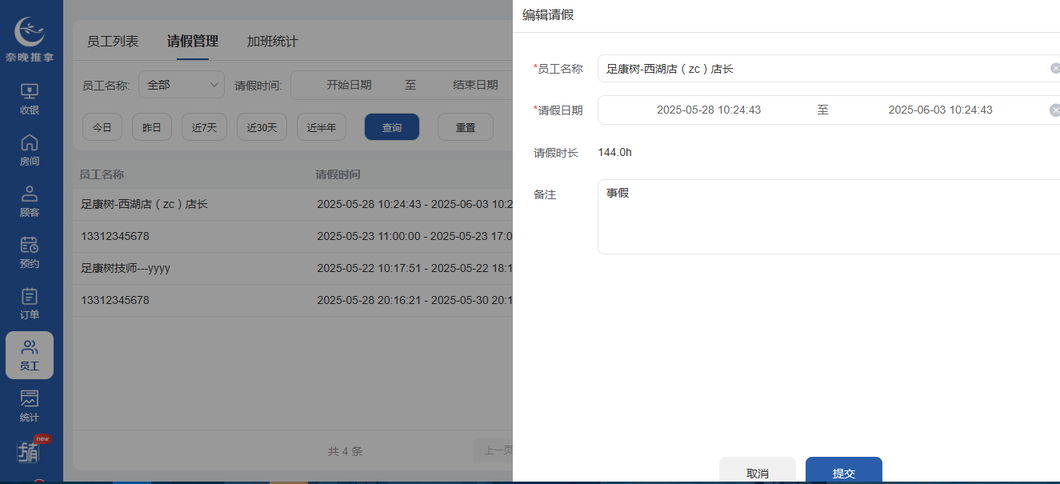Click the 备注 textarea containing 事假
Screen dimensions: 1060x484
click(x=829, y=217)
